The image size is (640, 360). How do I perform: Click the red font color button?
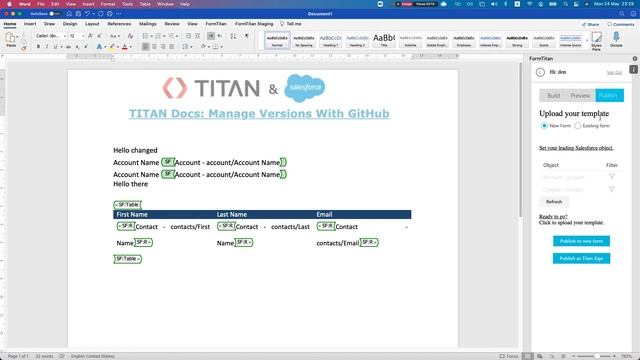coord(124,47)
